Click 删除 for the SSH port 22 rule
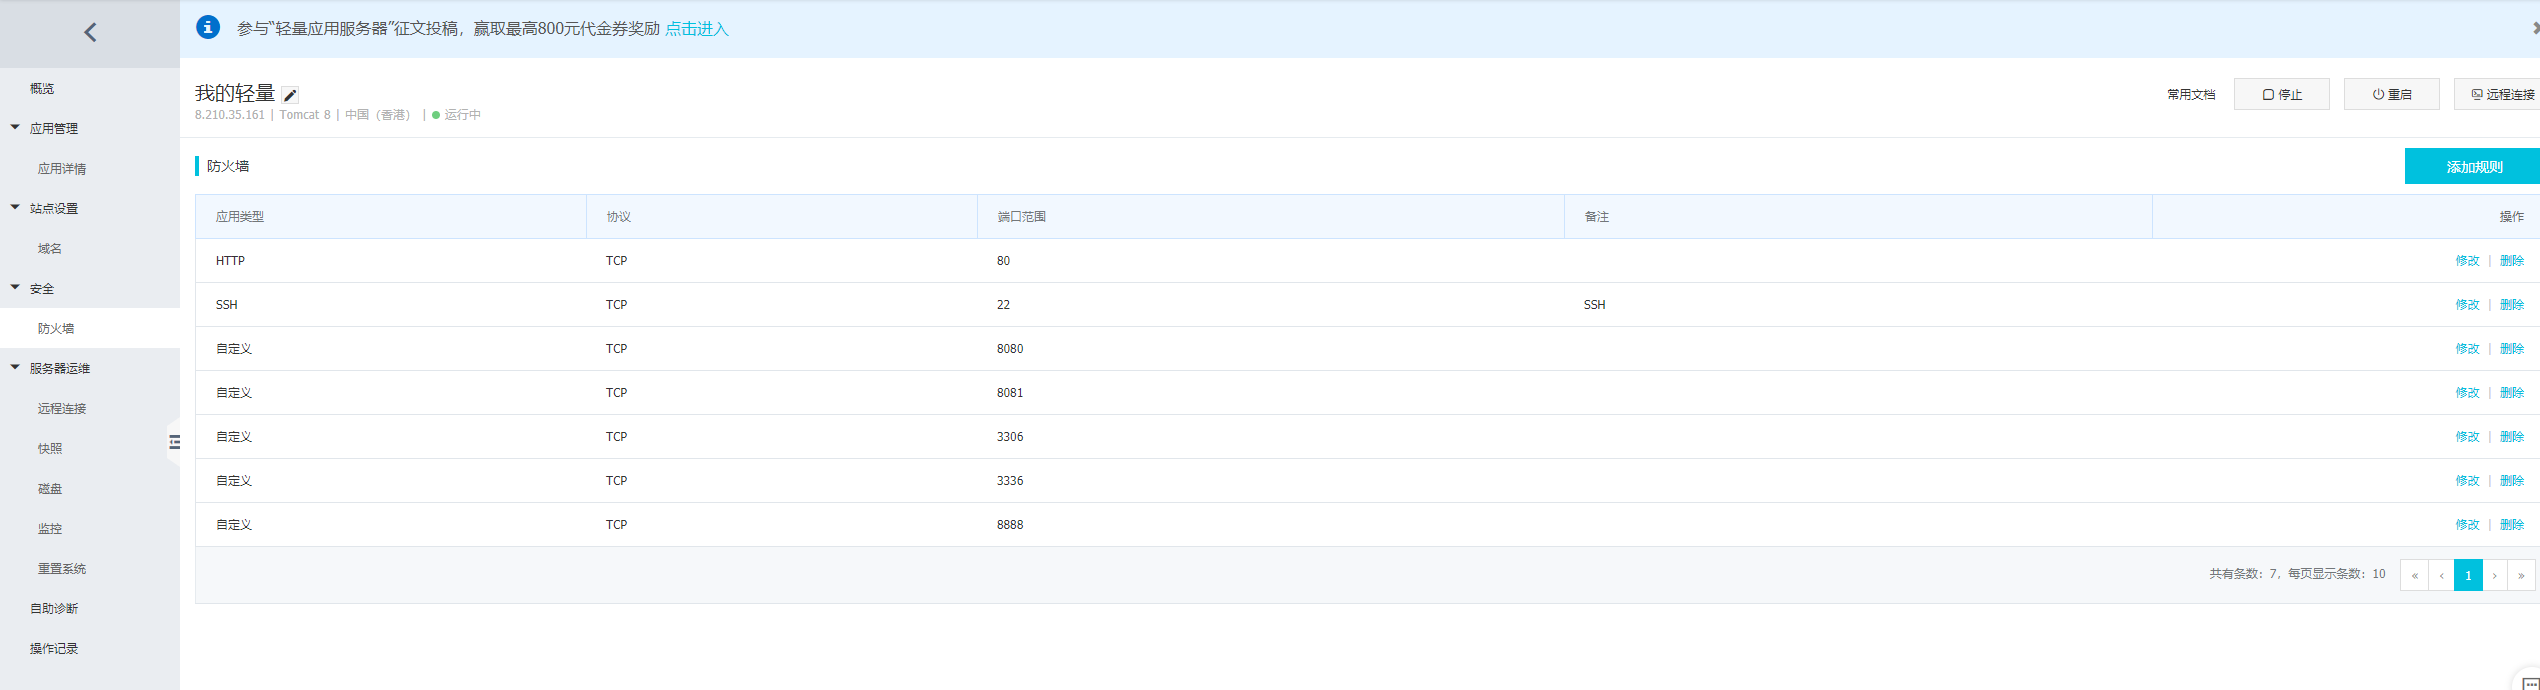Image resolution: width=2540 pixels, height=690 pixels. (2512, 304)
